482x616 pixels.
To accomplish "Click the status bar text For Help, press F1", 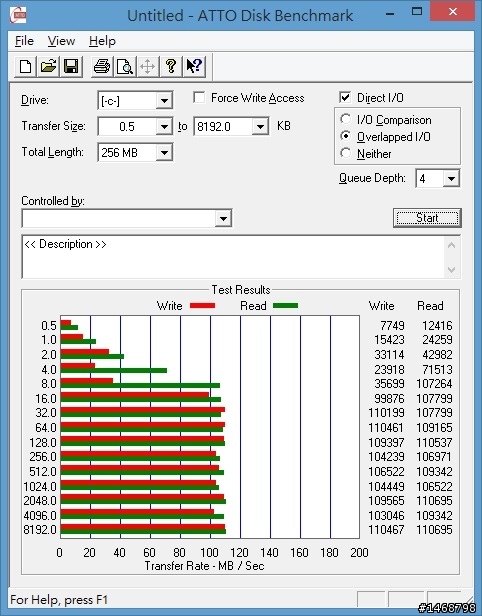I will (59, 600).
